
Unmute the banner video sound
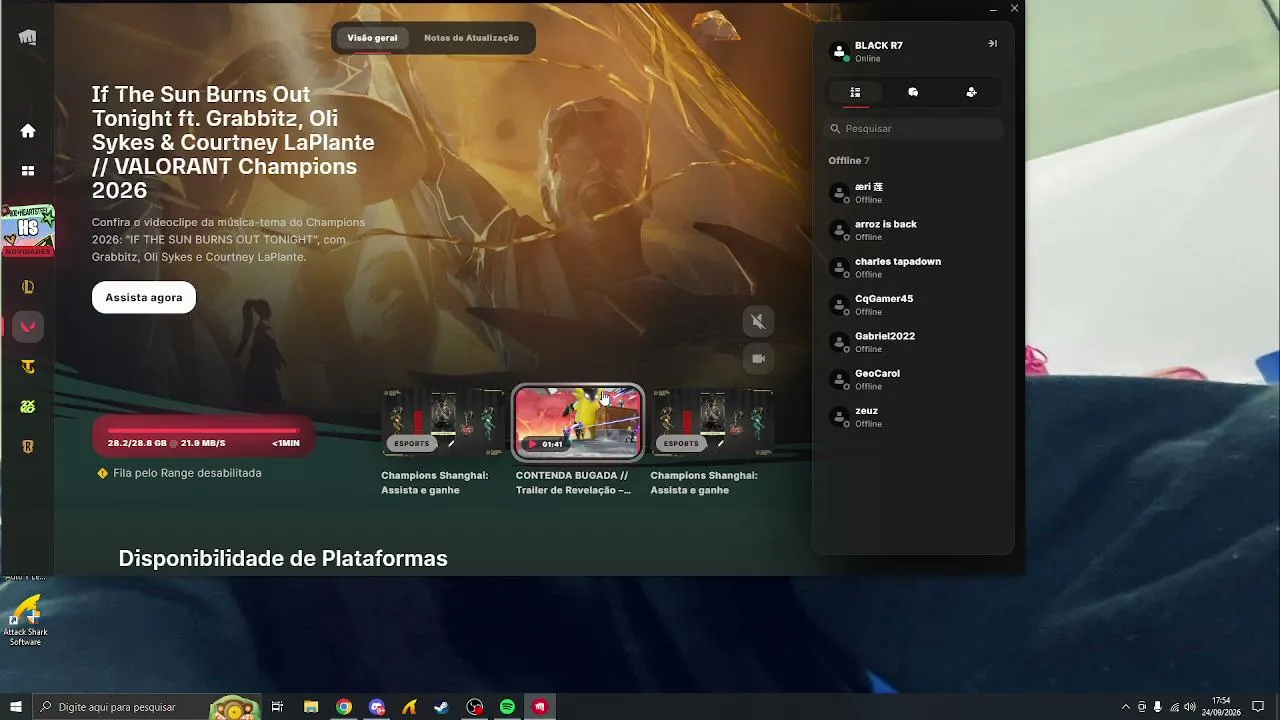click(x=758, y=321)
